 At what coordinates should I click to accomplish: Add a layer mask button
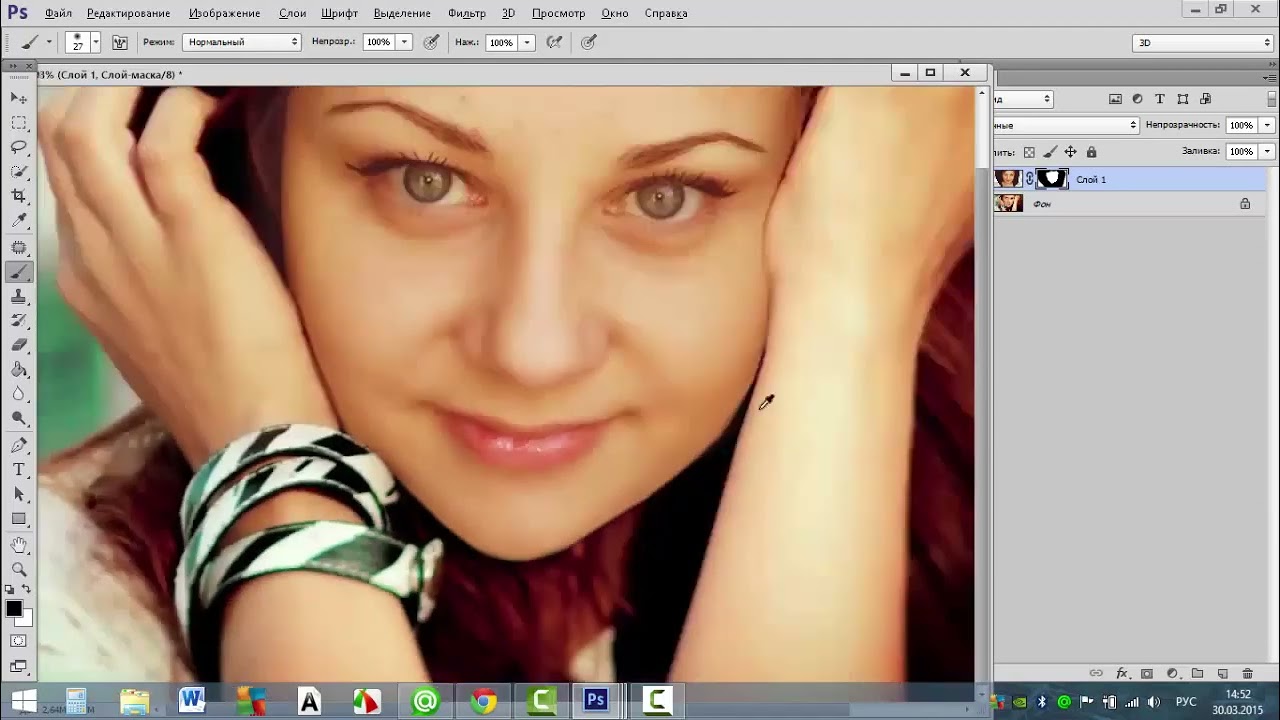click(1147, 674)
